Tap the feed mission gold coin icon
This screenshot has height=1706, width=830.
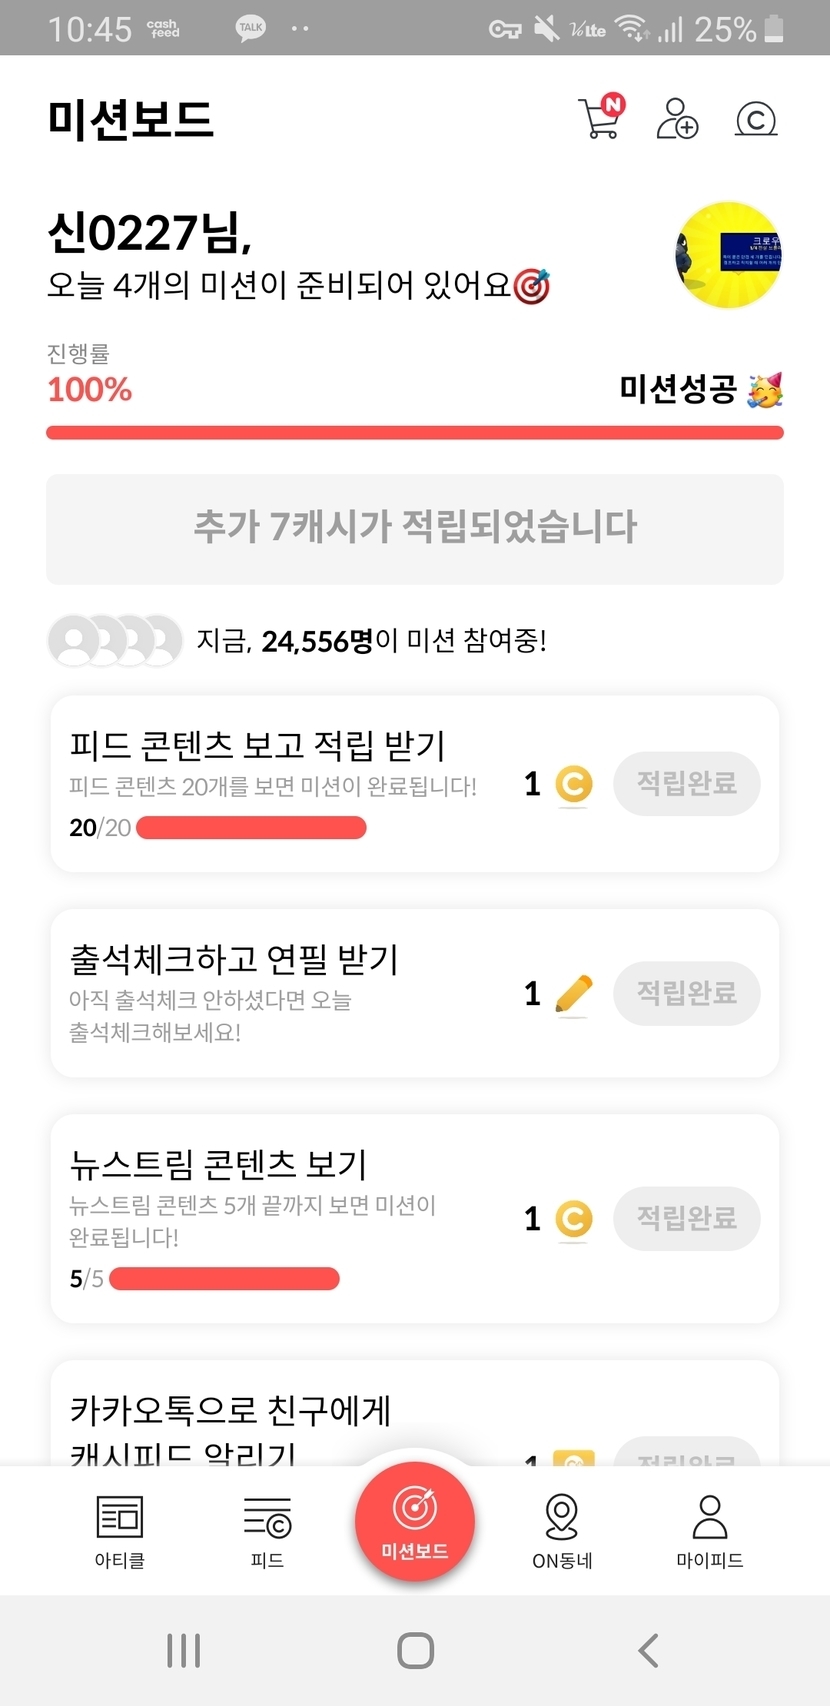coord(573,784)
